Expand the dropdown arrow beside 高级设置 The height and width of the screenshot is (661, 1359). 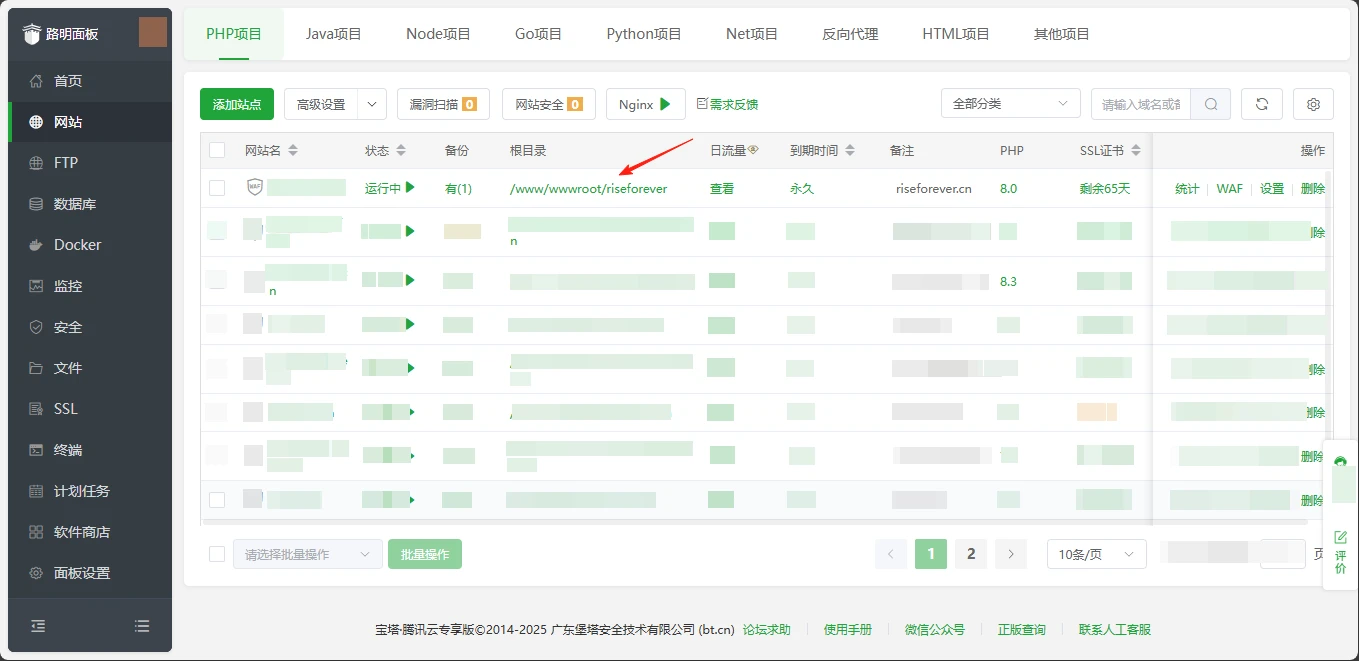pos(372,104)
